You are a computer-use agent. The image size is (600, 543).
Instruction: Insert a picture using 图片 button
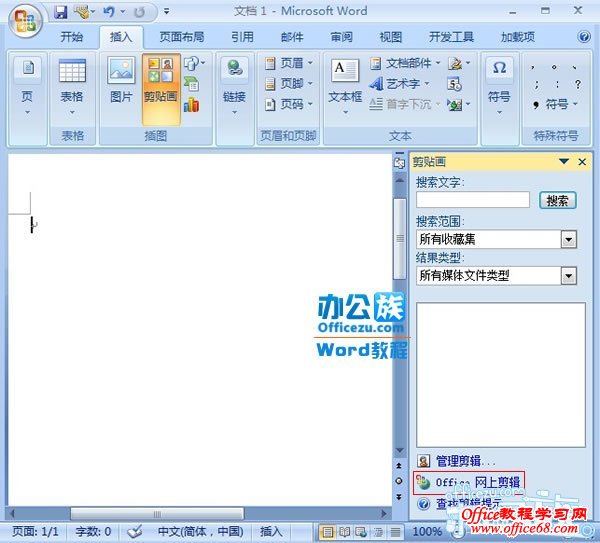click(121, 82)
